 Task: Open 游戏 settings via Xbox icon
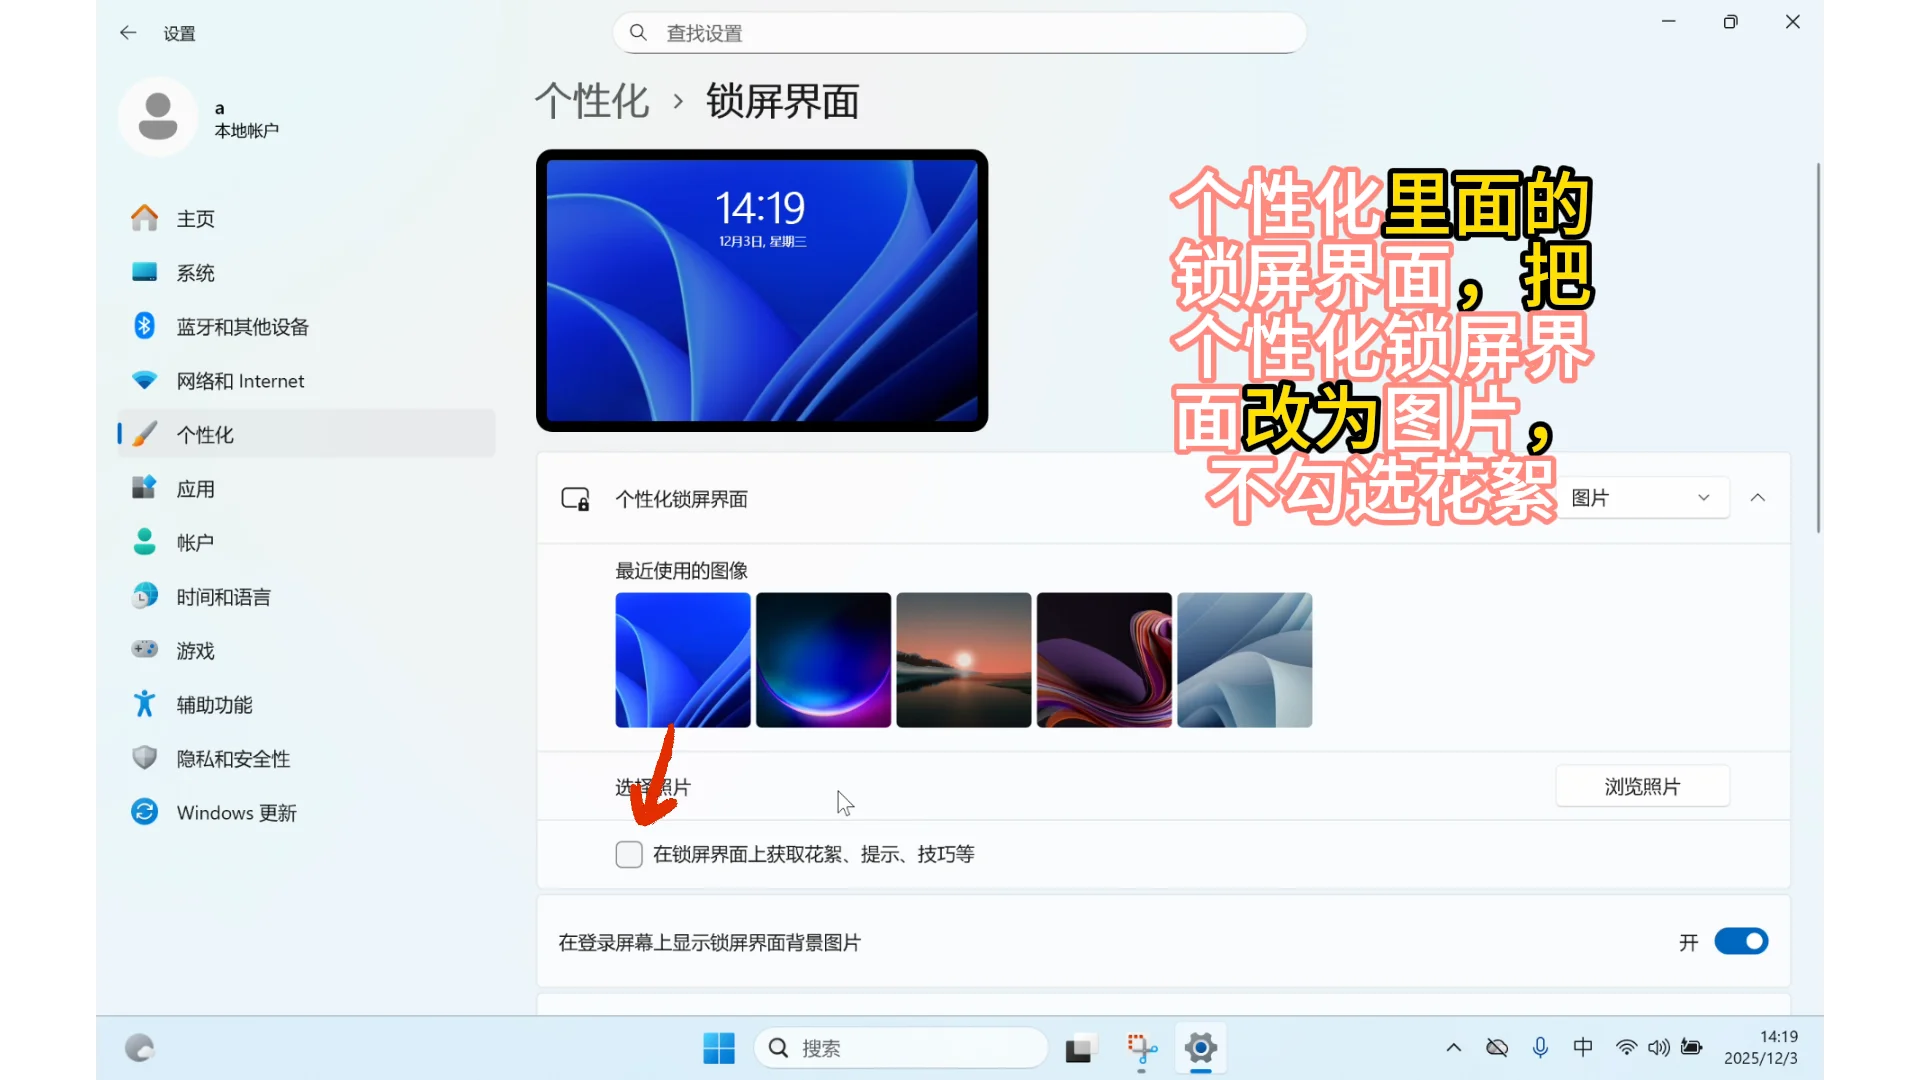pyautogui.click(x=144, y=649)
